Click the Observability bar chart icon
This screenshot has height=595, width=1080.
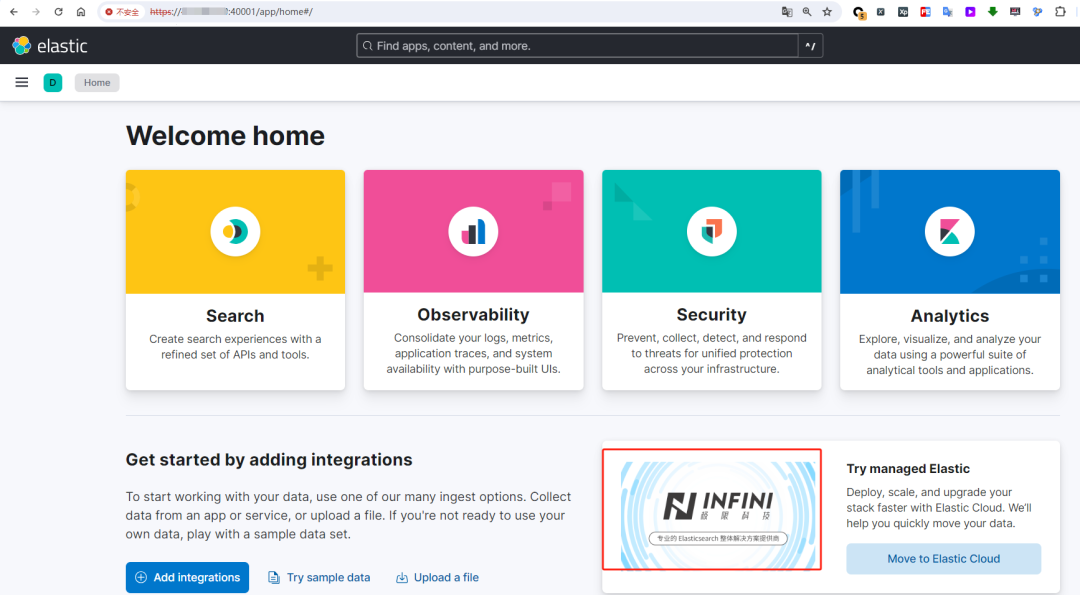pyautogui.click(x=473, y=231)
